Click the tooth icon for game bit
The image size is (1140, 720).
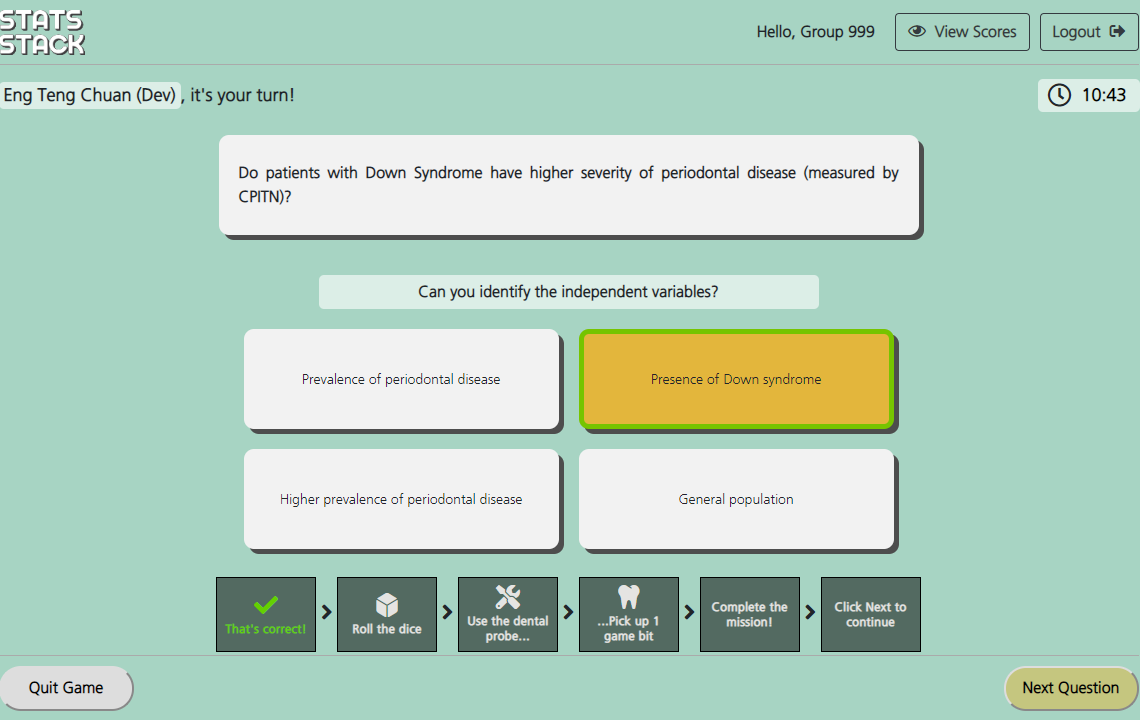pos(629,597)
